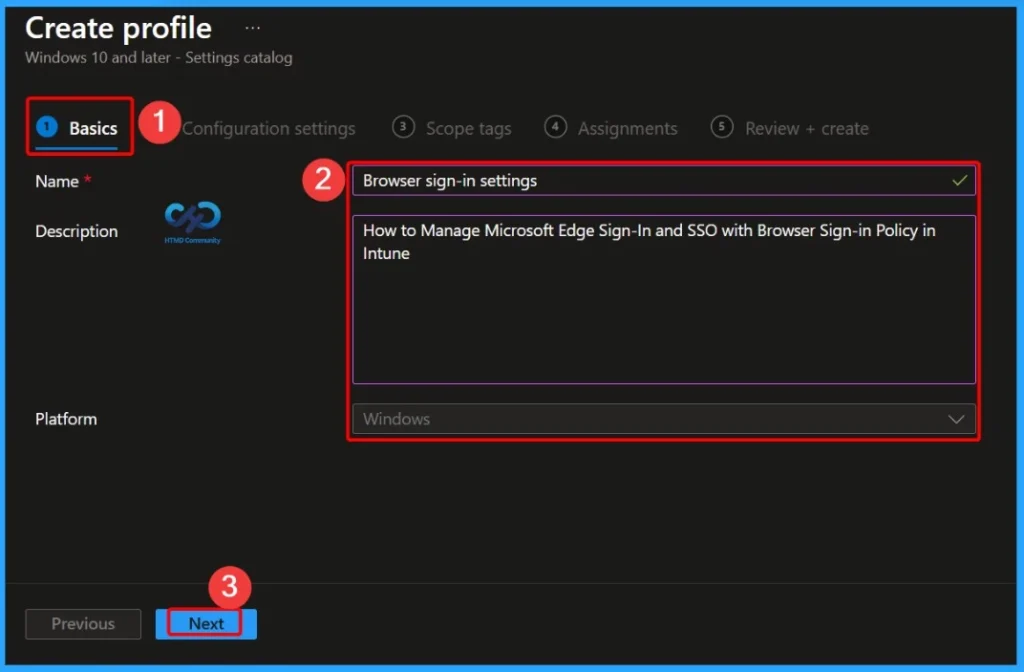Image resolution: width=1024 pixels, height=672 pixels.
Task: Click the Next button
Action: click(206, 623)
